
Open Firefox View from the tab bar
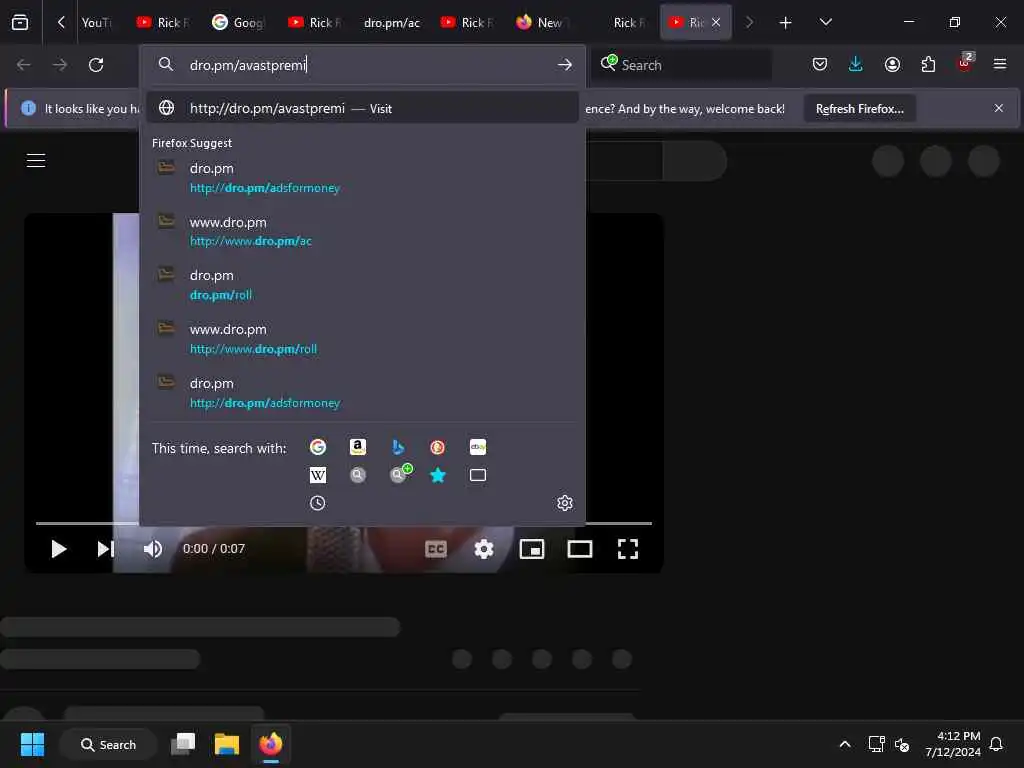pos(20,22)
